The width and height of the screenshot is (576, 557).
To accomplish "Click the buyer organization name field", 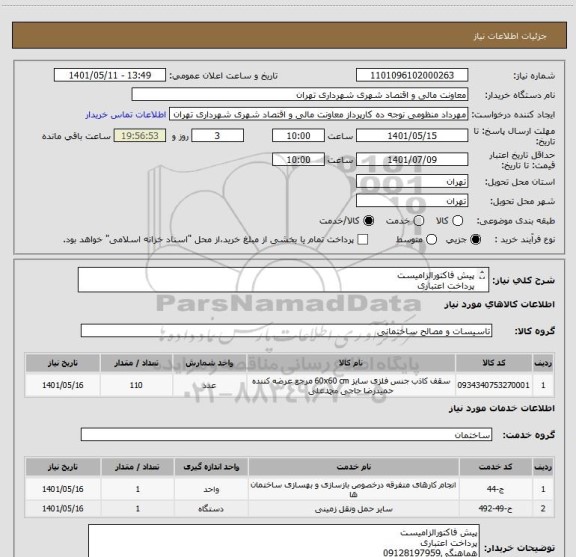I will [x=300, y=95].
